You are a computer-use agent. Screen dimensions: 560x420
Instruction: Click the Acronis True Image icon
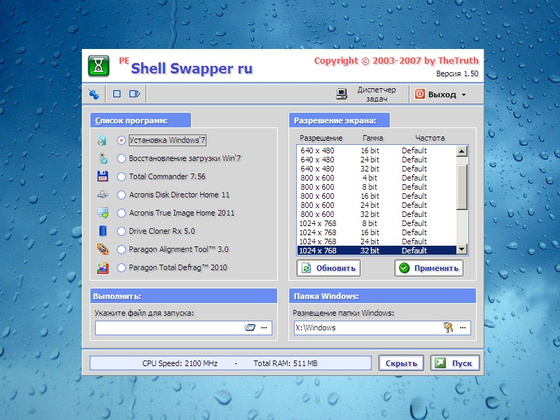103,213
